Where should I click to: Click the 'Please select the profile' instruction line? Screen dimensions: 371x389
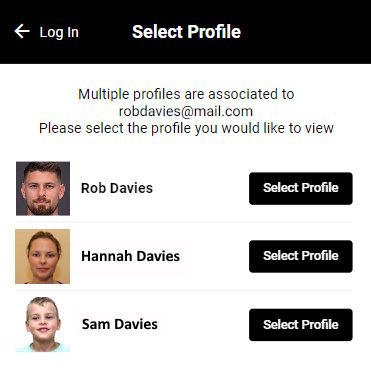[186, 128]
